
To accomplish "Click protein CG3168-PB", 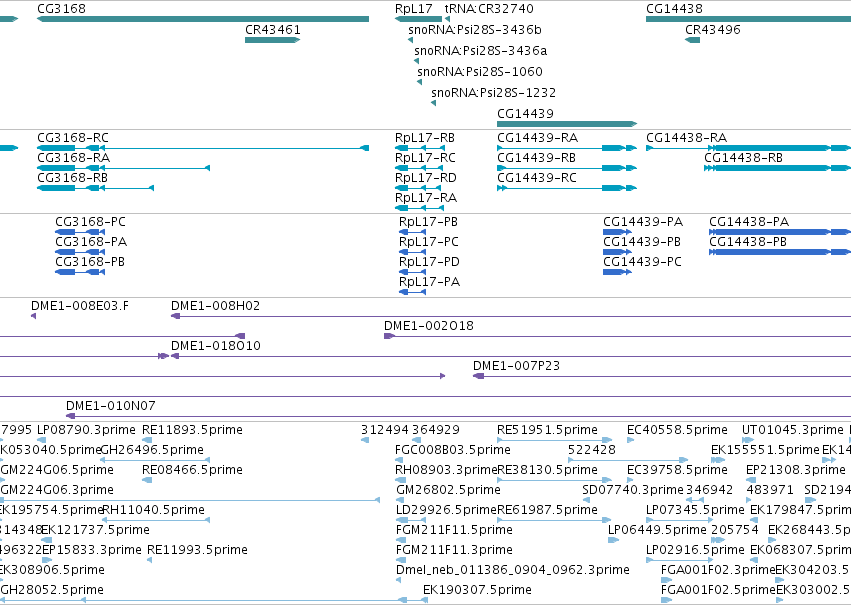I will pos(80,272).
